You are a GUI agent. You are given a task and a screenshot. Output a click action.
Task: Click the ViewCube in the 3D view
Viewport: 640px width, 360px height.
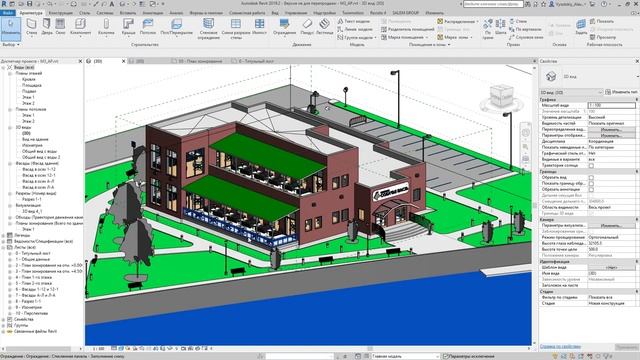tap(501, 97)
